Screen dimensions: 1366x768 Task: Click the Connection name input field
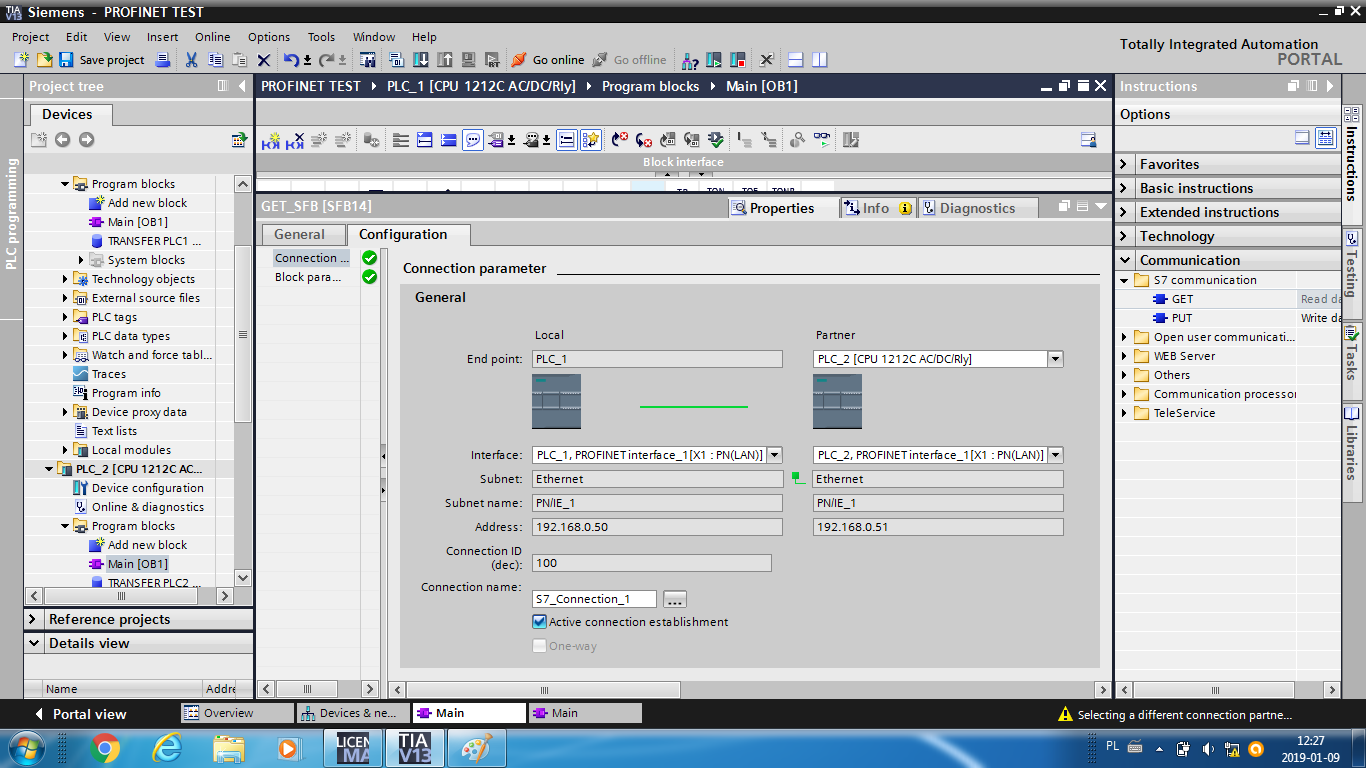[594, 599]
